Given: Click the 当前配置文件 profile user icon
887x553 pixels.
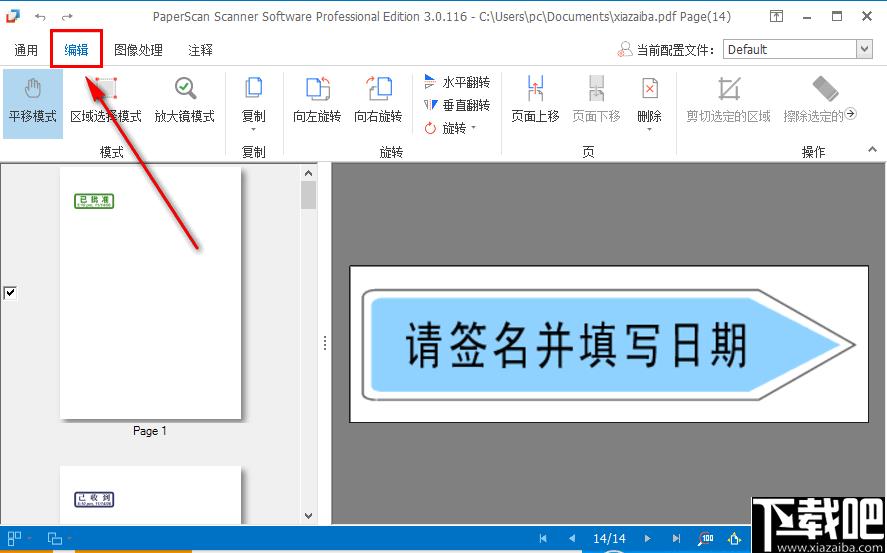Looking at the screenshot, I should pos(625,50).
